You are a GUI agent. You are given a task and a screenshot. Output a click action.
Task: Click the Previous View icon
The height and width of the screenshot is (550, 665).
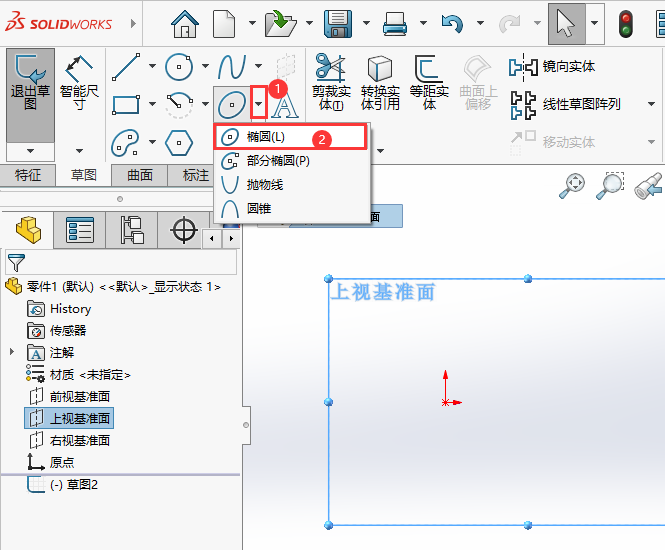tap(648, 186)
